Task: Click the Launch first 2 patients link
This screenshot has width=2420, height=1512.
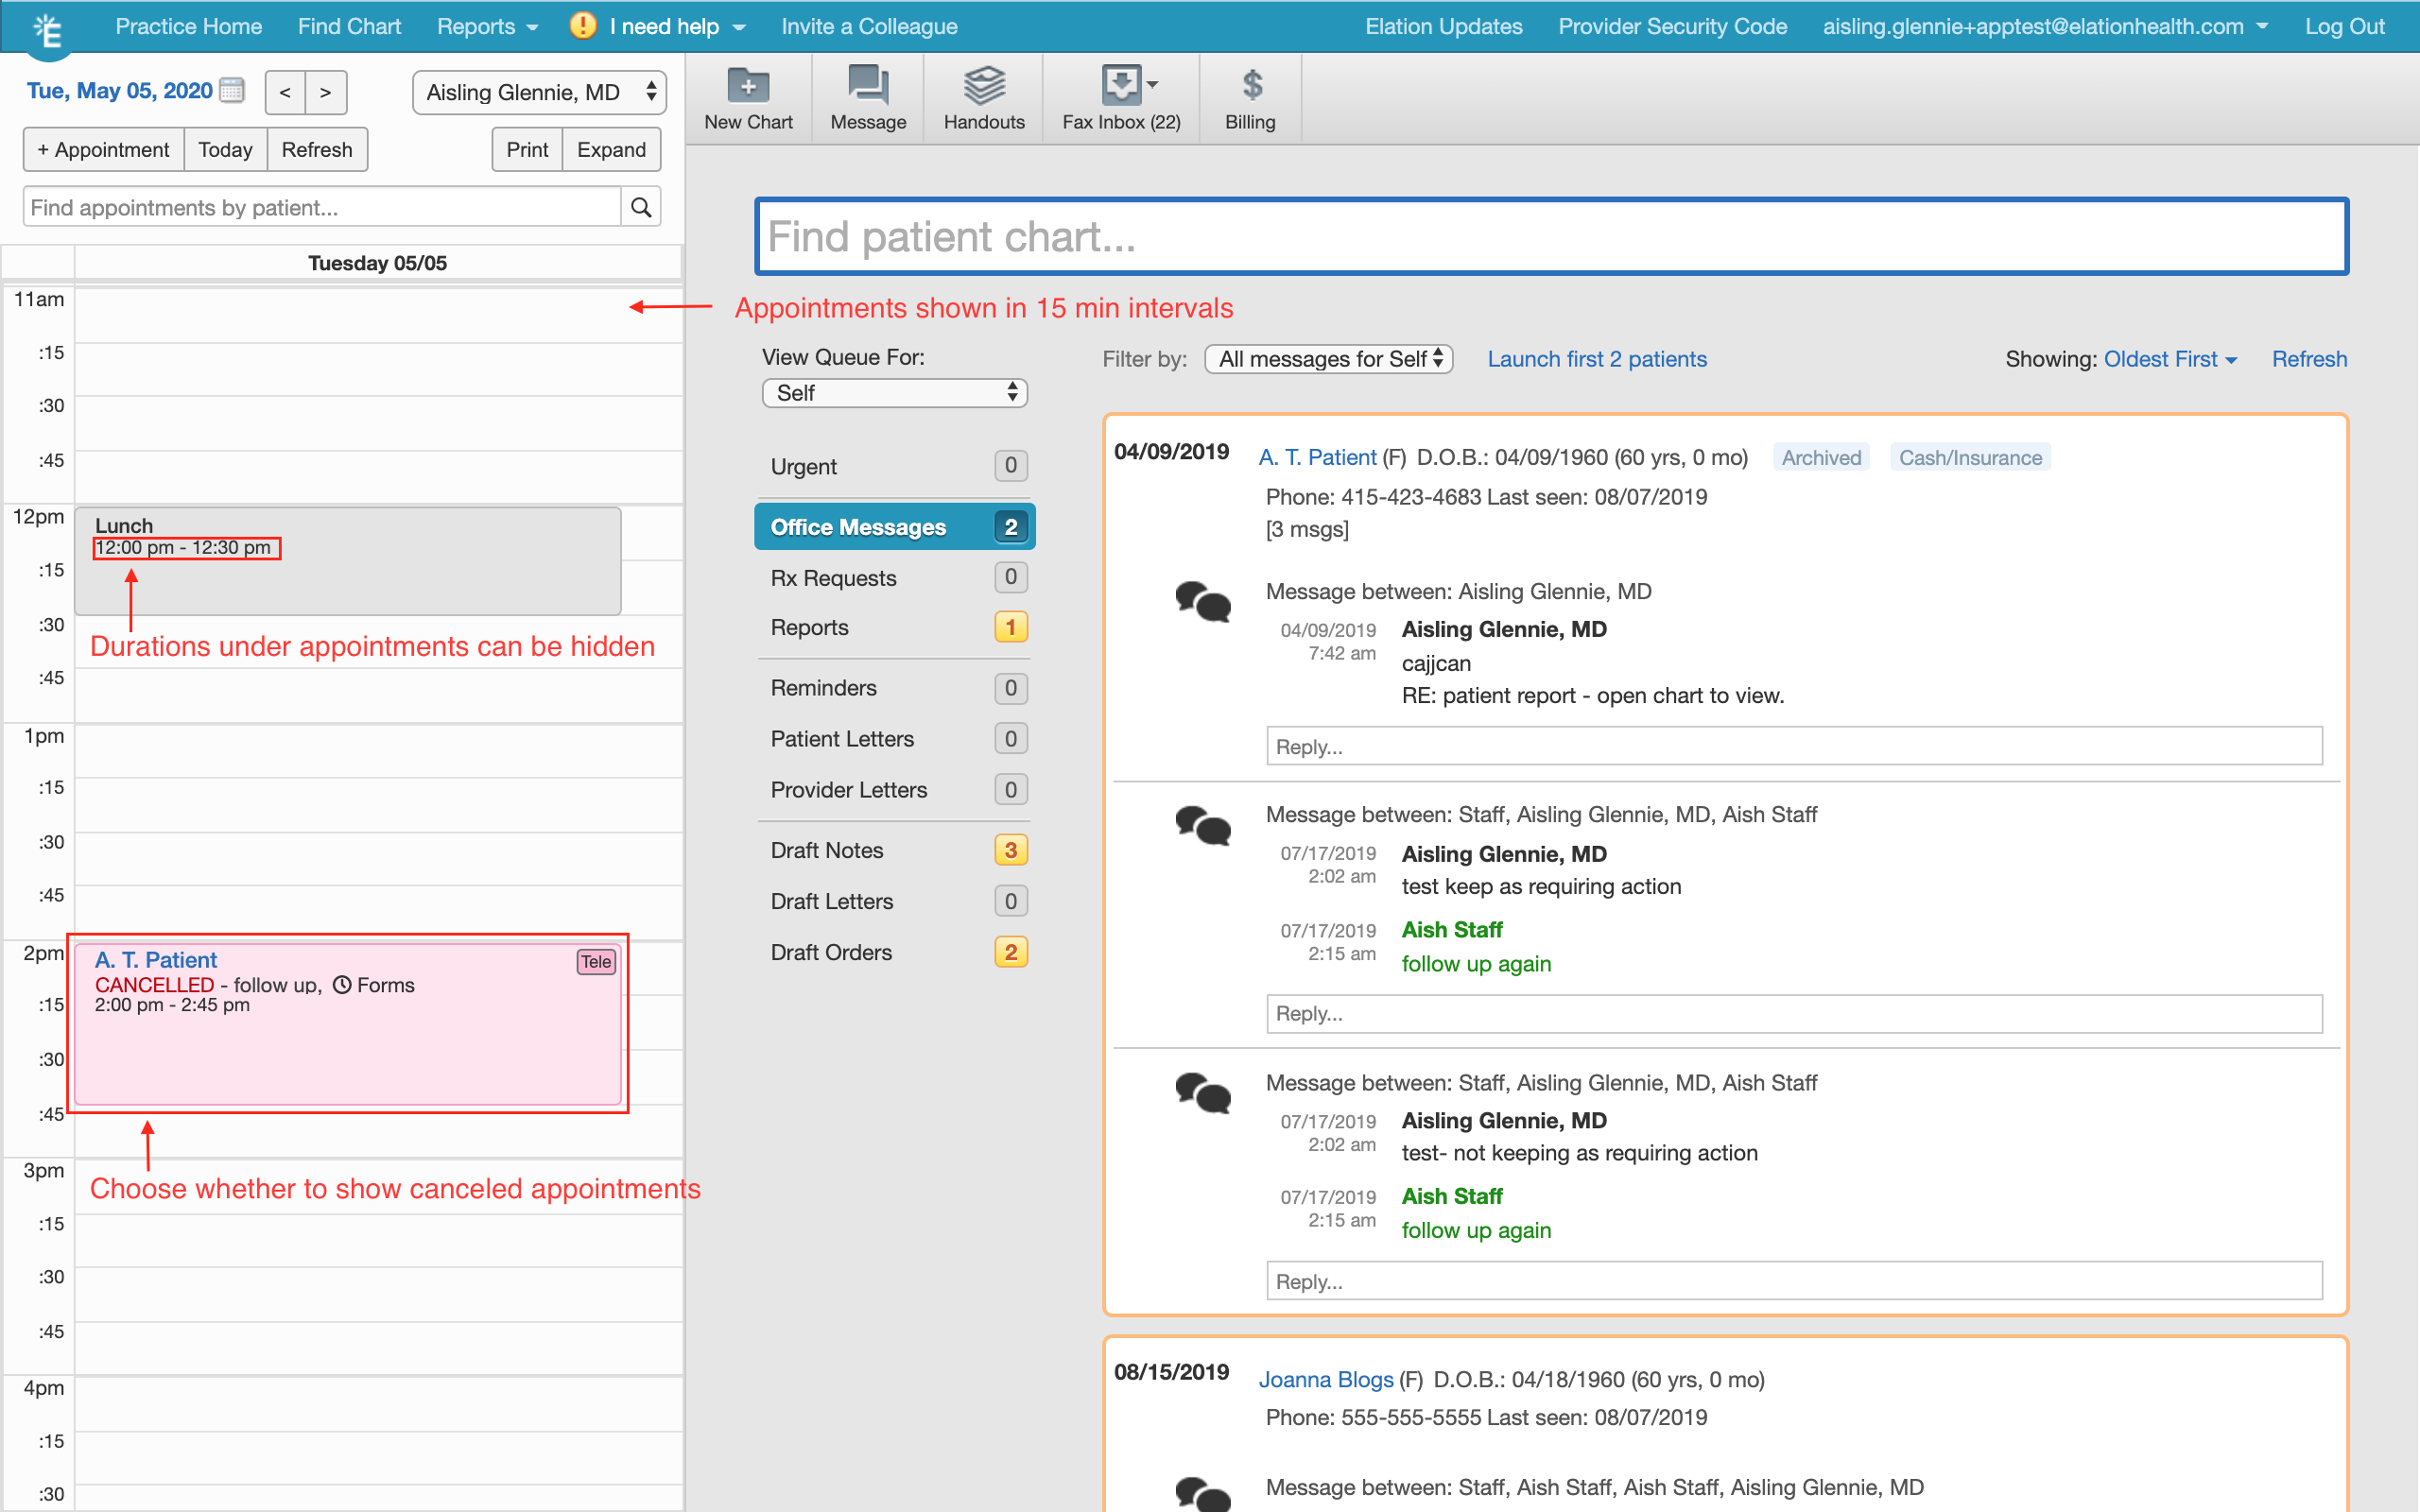Action: pos(1597,358)
